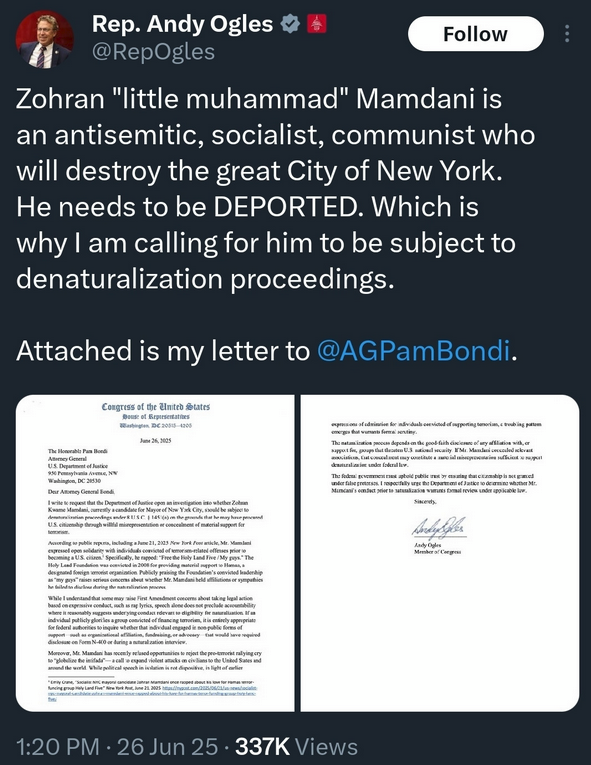Enlarge the first letter page image

coord(155,553)
